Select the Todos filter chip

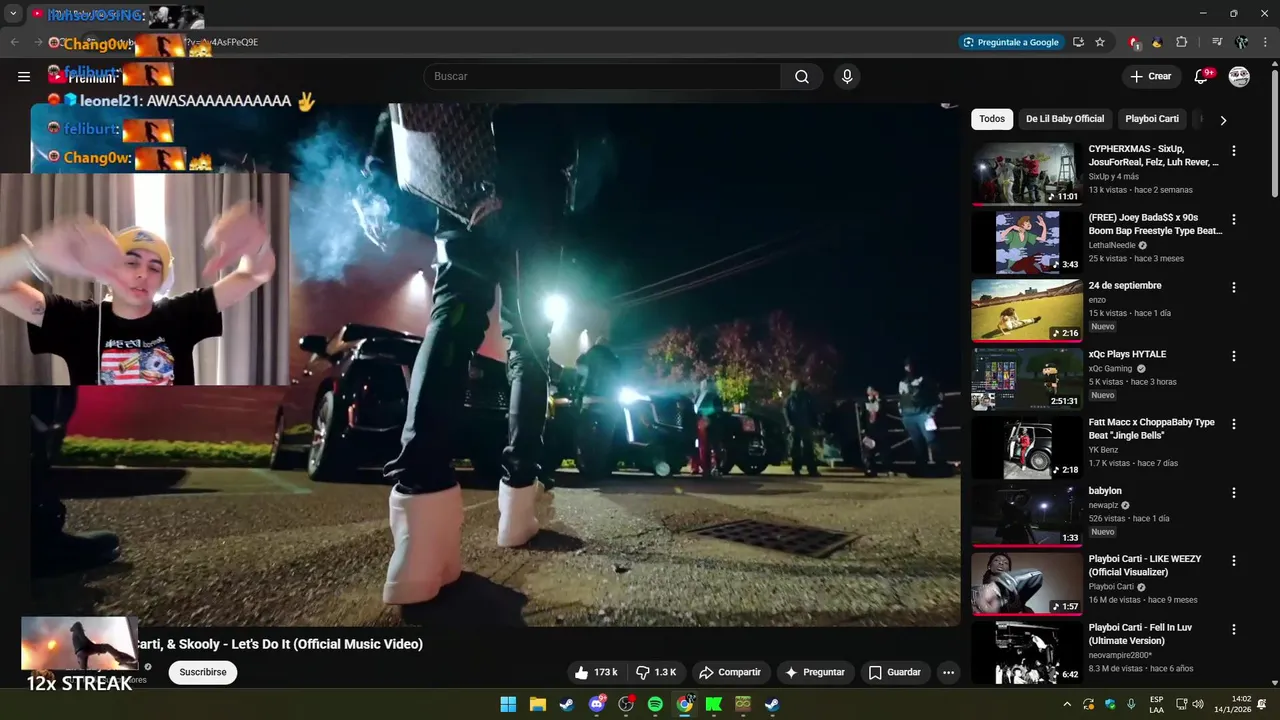pos(992,119)
